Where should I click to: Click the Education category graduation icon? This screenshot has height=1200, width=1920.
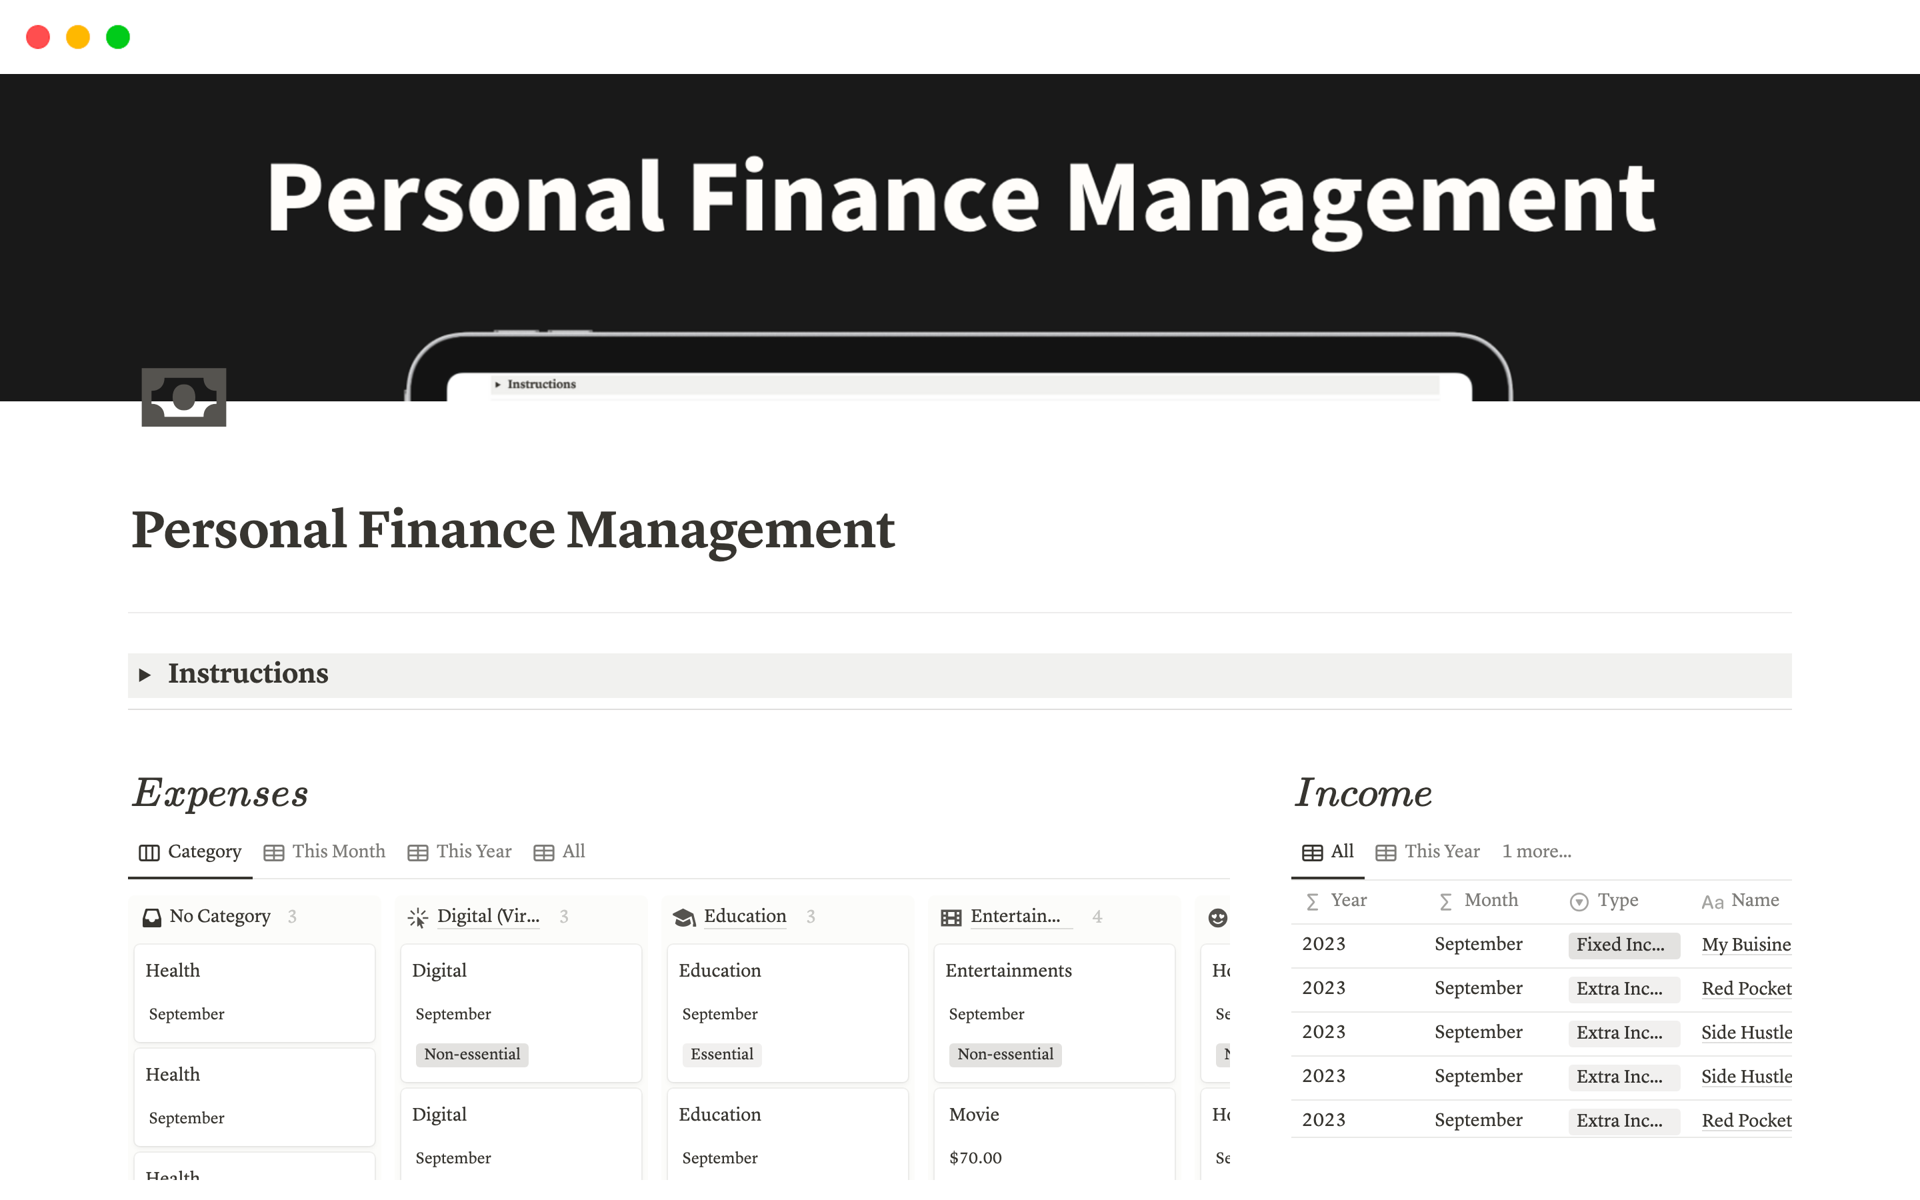[683, 915]
